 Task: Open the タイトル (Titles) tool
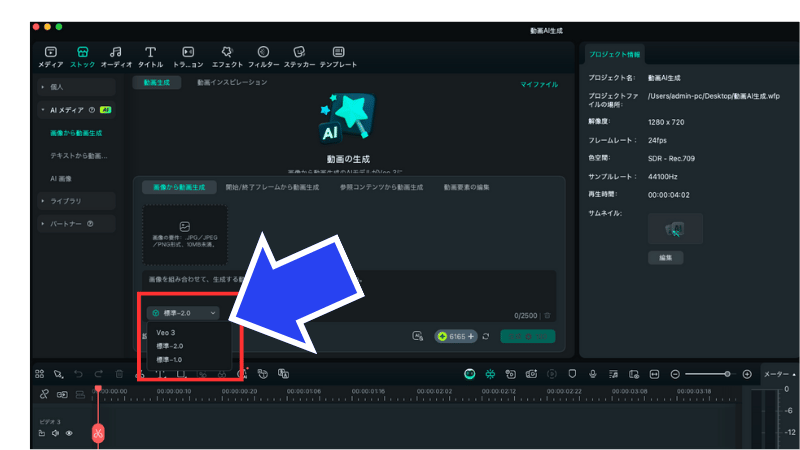point(150,51)
